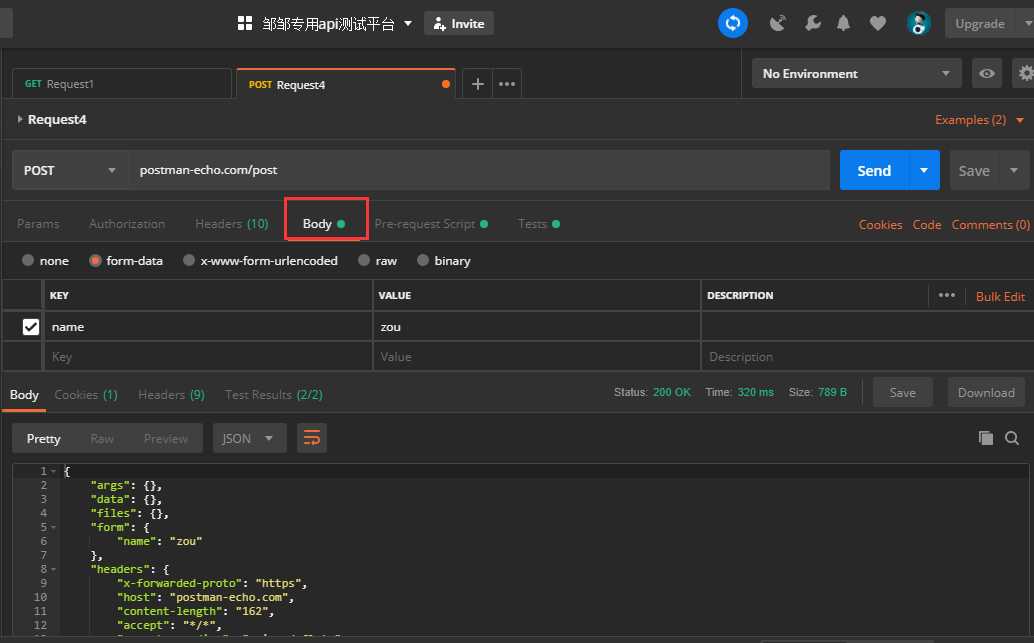Viewport: 1034px width, 643px height.
Task: Uncheck the name key row checkbox
Action: coord(30,326)
